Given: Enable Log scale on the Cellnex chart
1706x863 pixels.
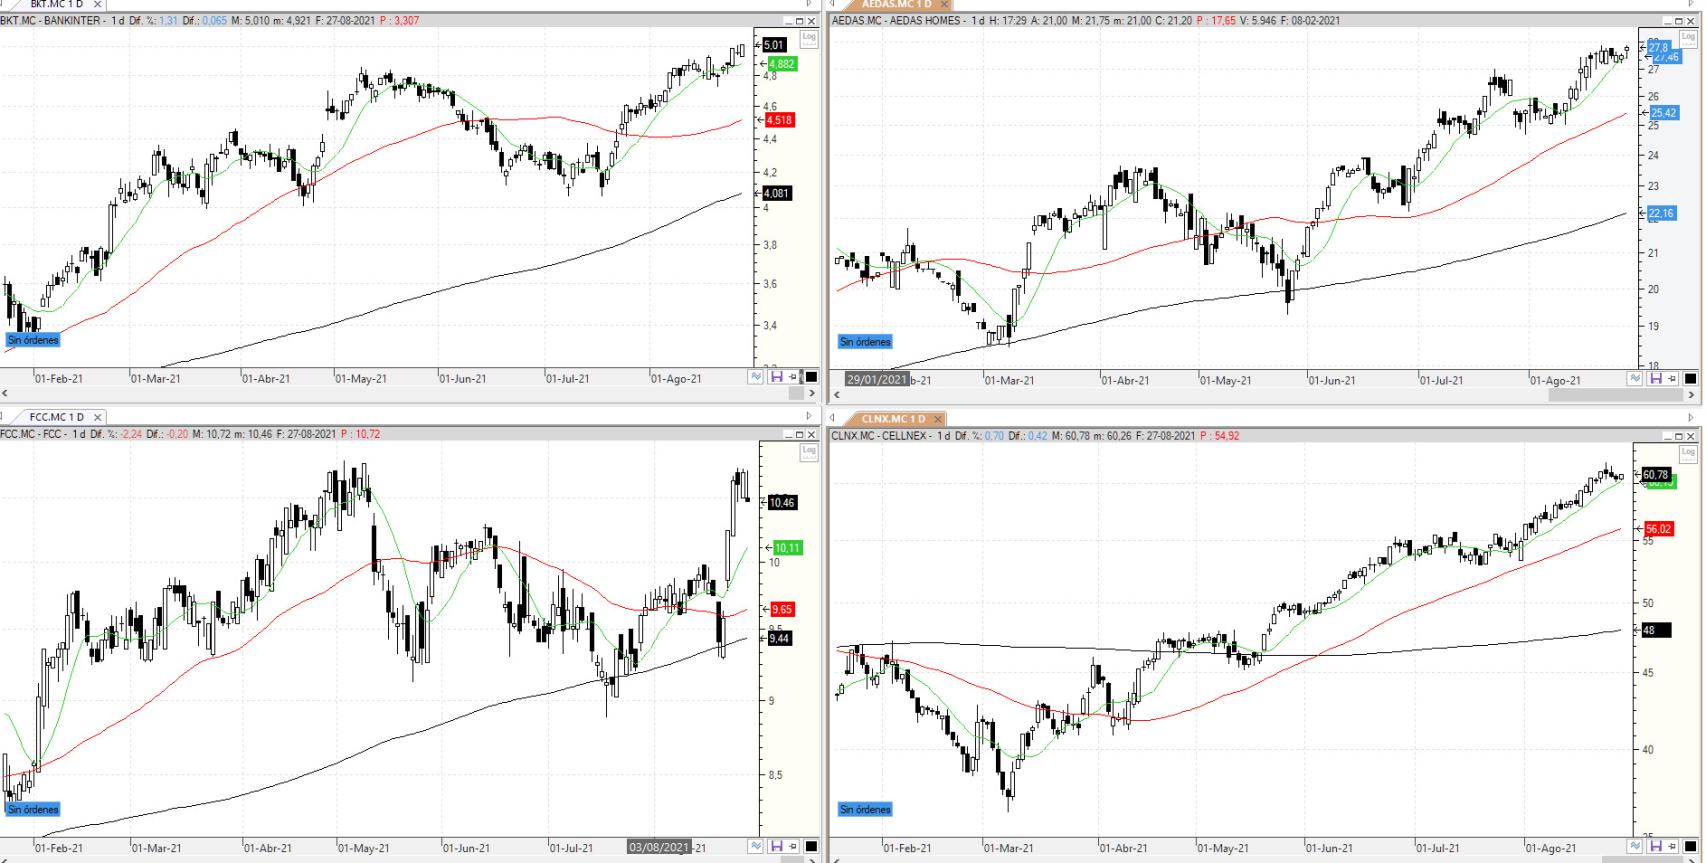Looking at the screenshot, I should click(1689, 451).
